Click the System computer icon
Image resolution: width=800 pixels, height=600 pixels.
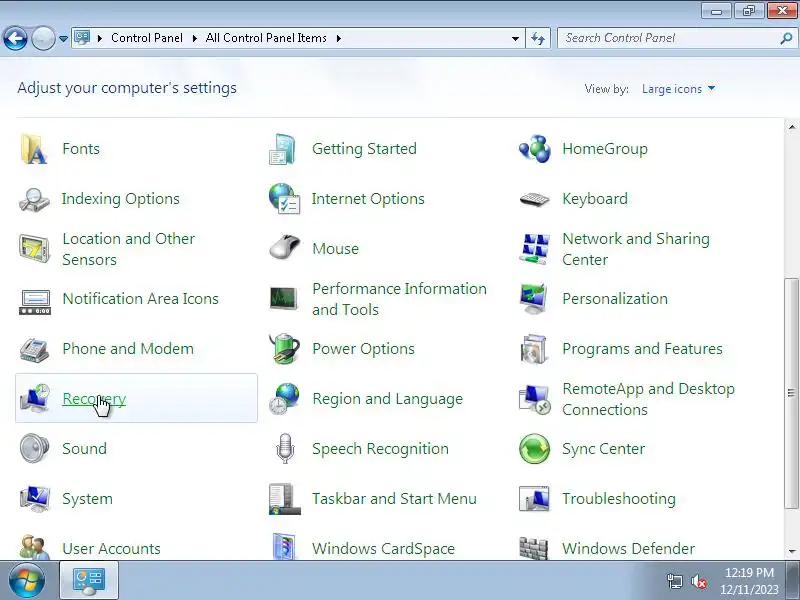(x=35, y=498)
